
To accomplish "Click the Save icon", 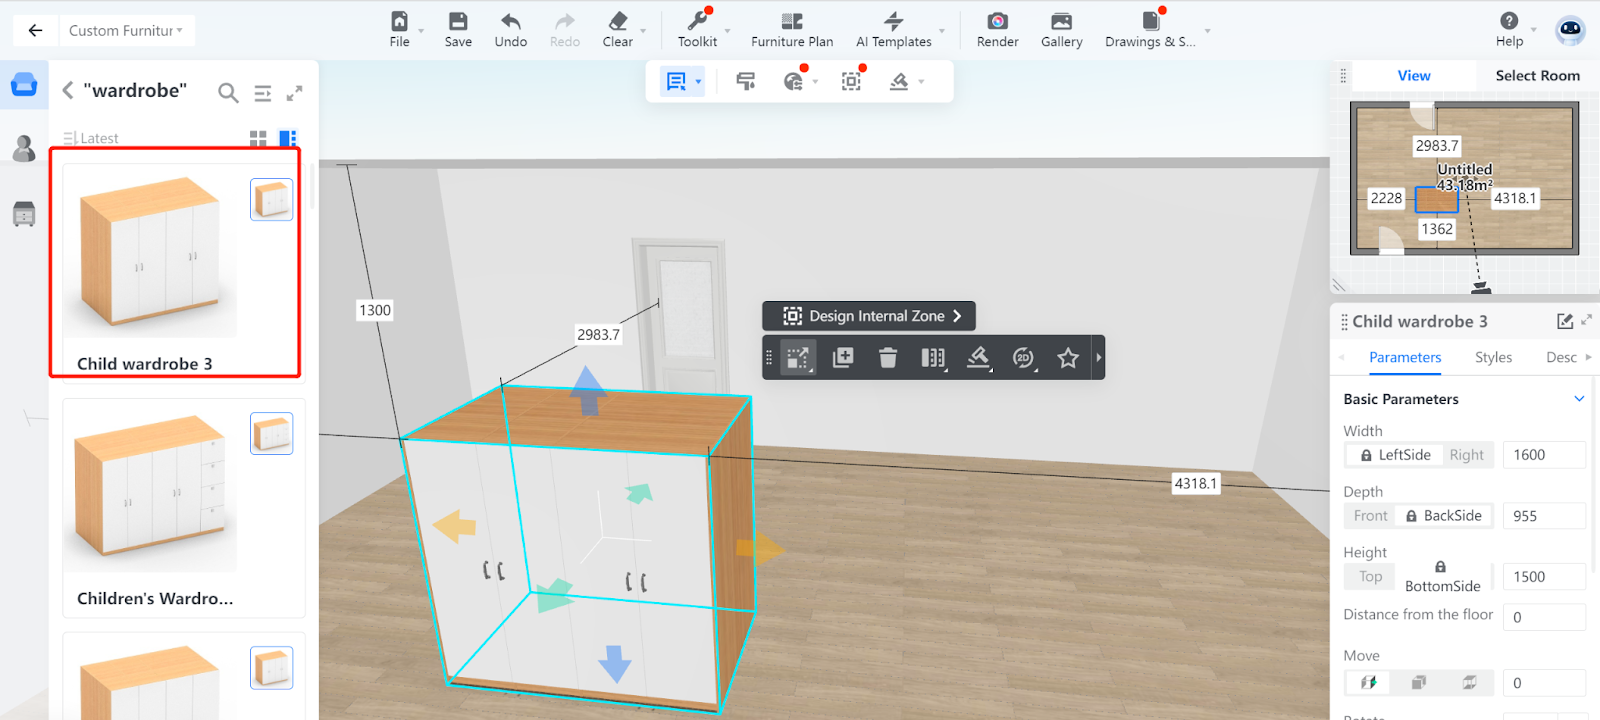I will click(458, 22).
